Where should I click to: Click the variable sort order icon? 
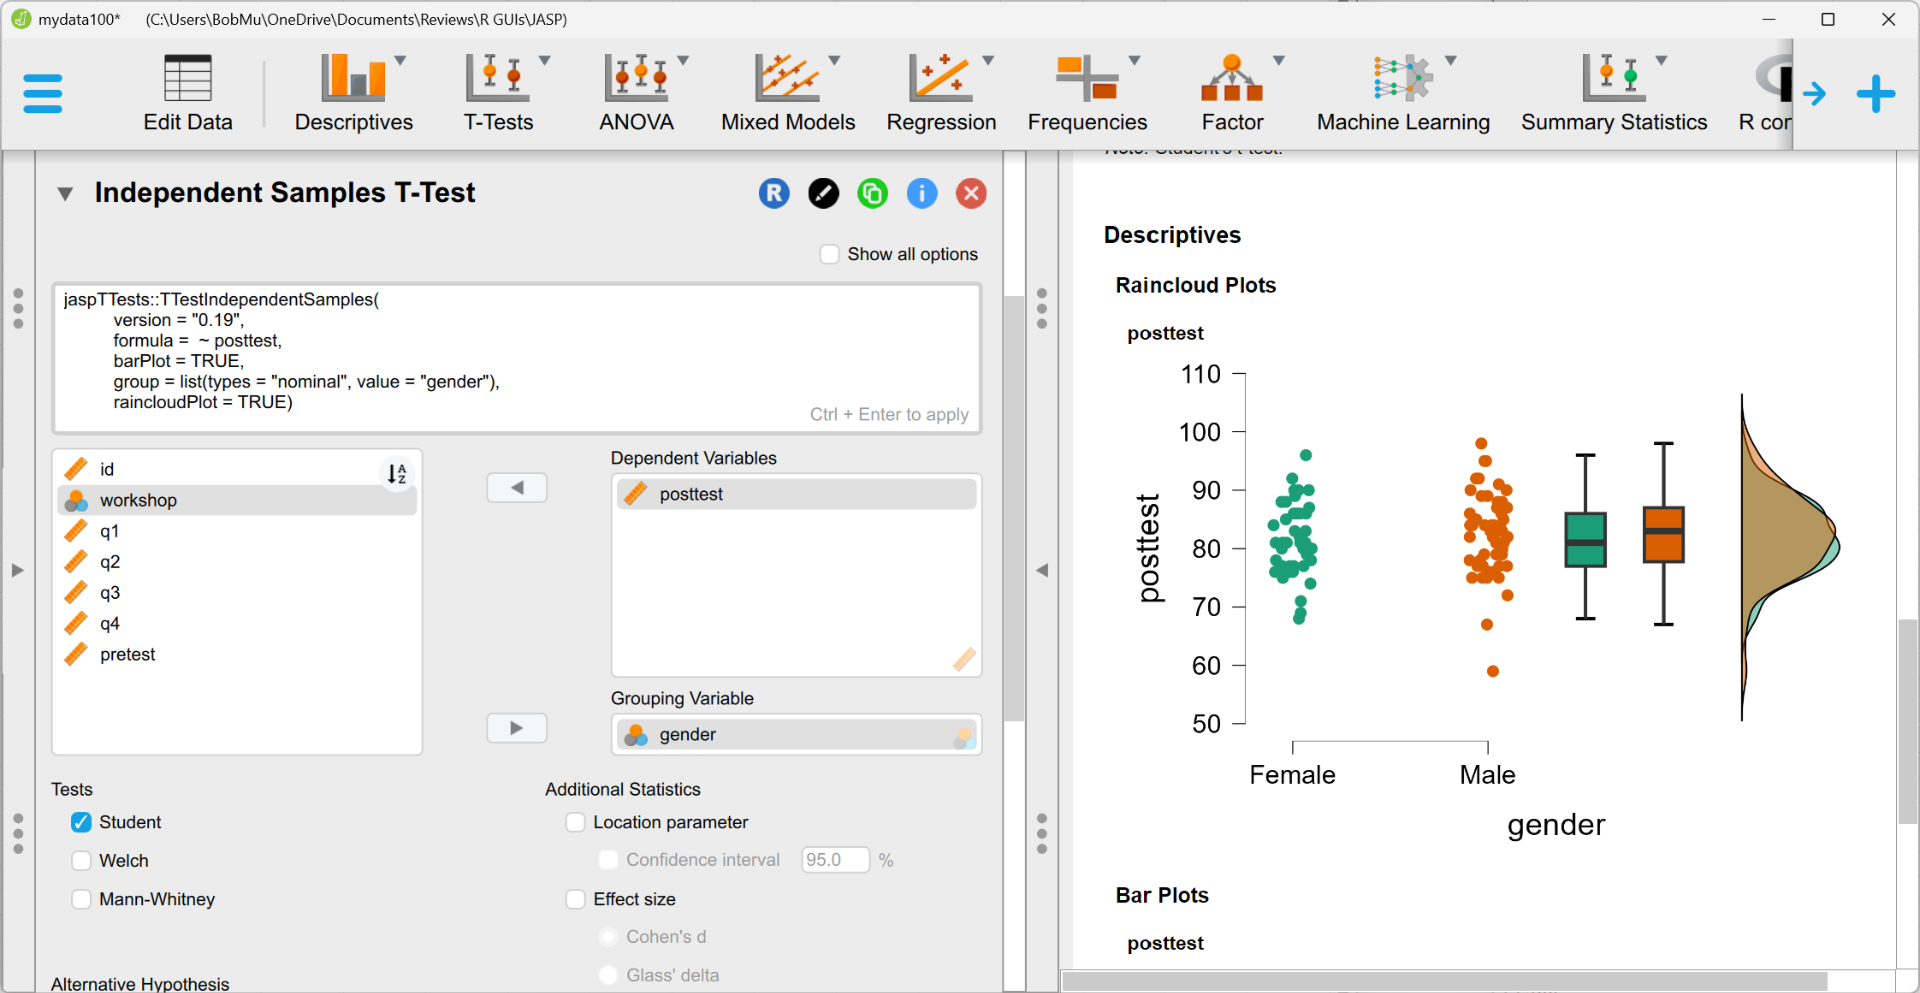[397, 473]
